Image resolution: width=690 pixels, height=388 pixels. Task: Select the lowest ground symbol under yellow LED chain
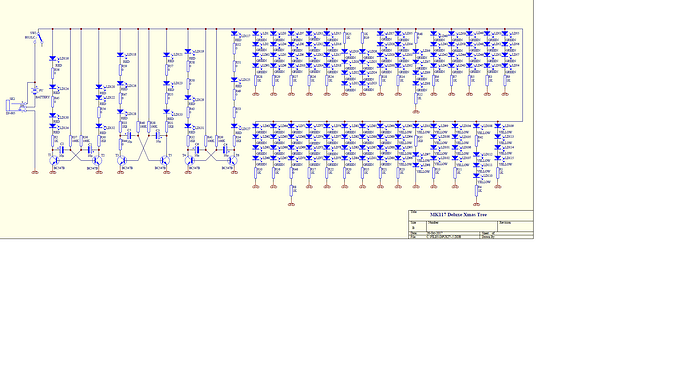[x=476, y=204]
